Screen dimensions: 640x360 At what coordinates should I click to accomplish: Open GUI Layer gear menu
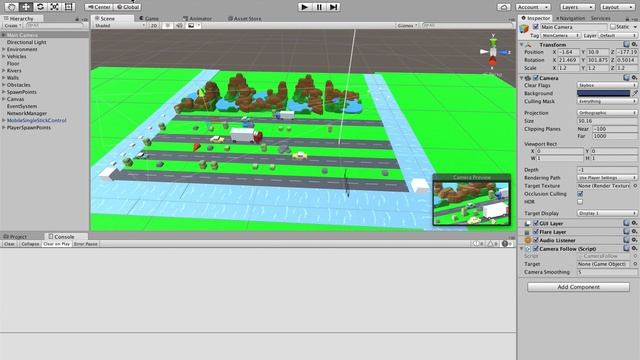point(634,223)
